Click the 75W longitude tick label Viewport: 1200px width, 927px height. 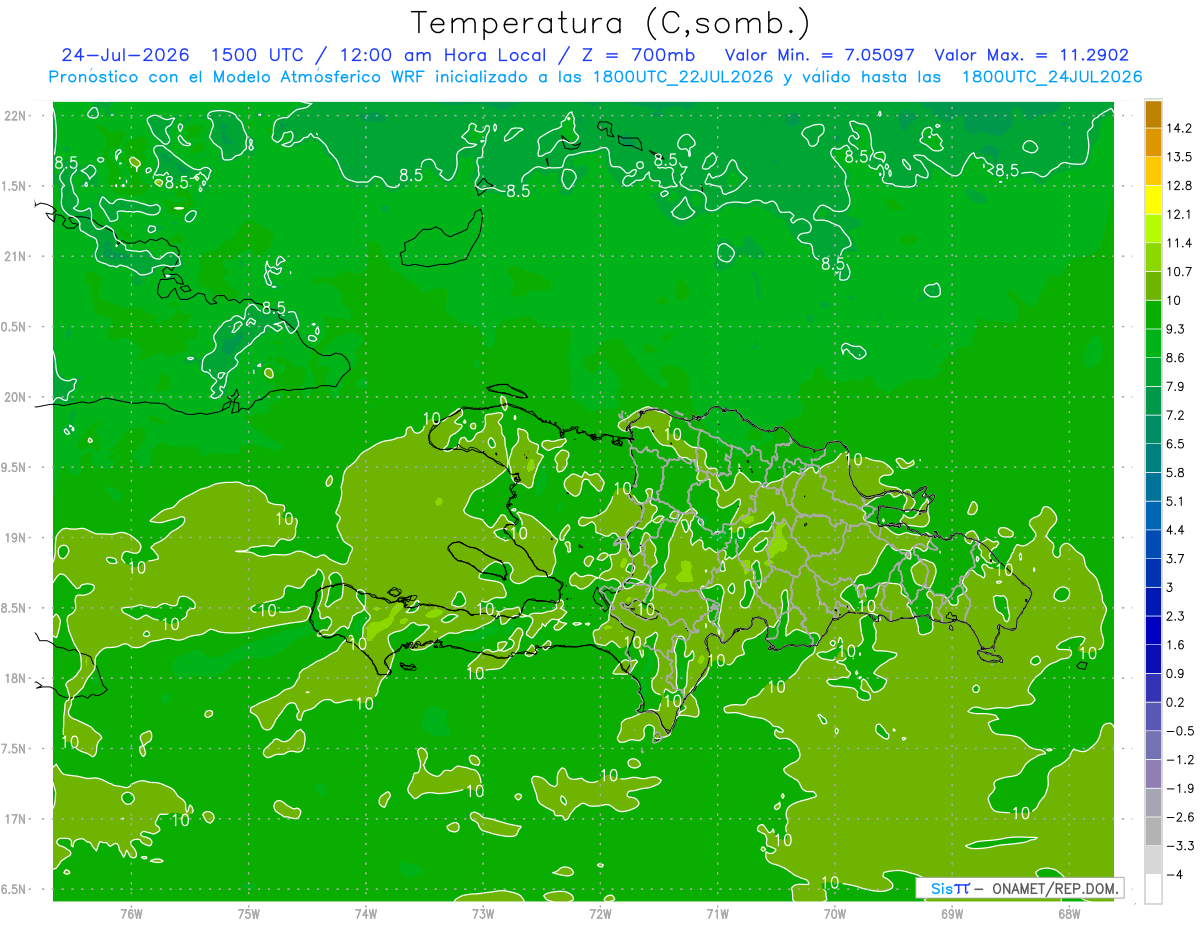point(249,913)
